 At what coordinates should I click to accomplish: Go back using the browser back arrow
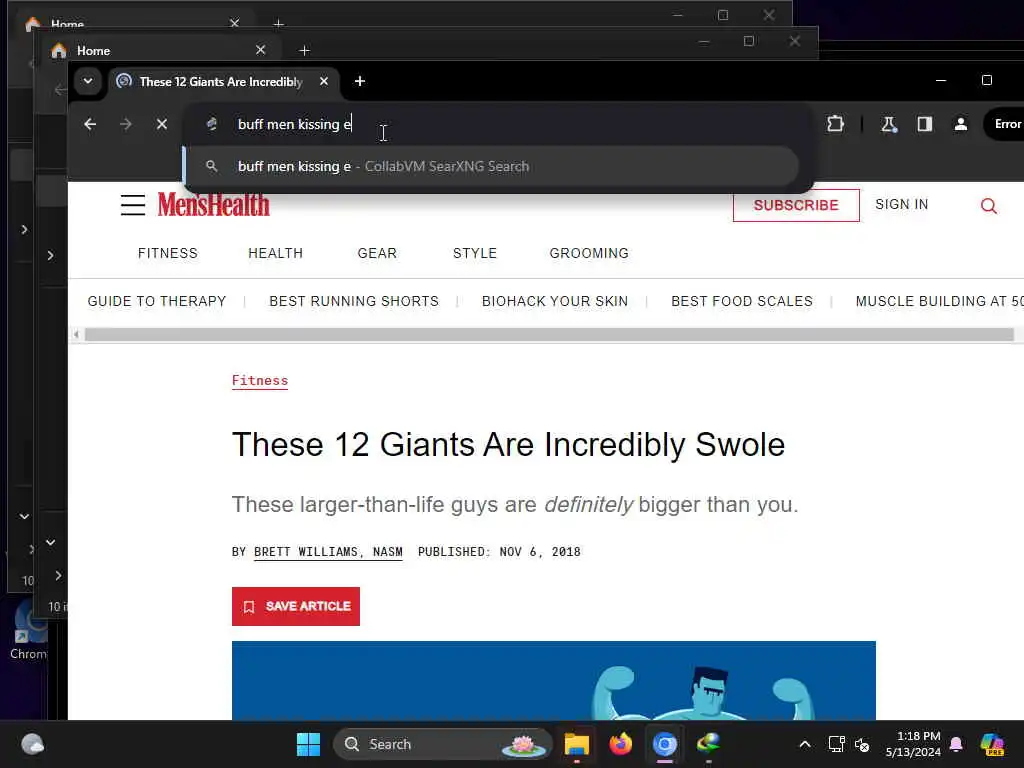(x=90, y=124)
